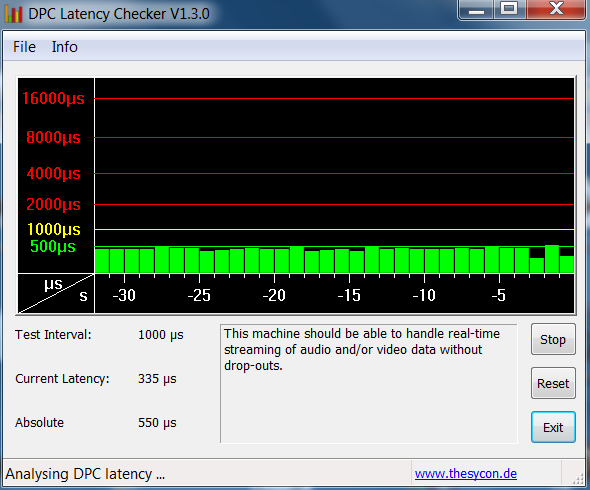Click the µs/s axis unit box
Image resolution: width=590 pixels, height=490 pixels.
56,294
